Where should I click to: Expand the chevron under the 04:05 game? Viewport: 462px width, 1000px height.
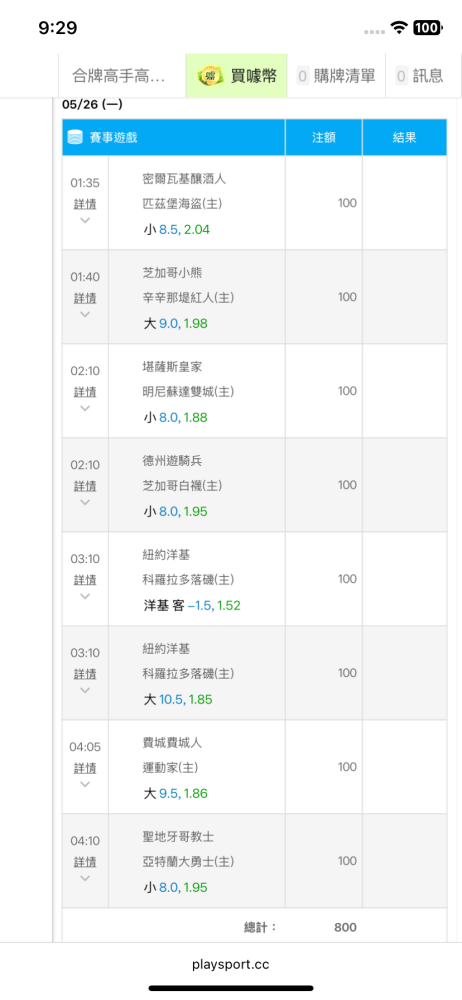point(85,784)
